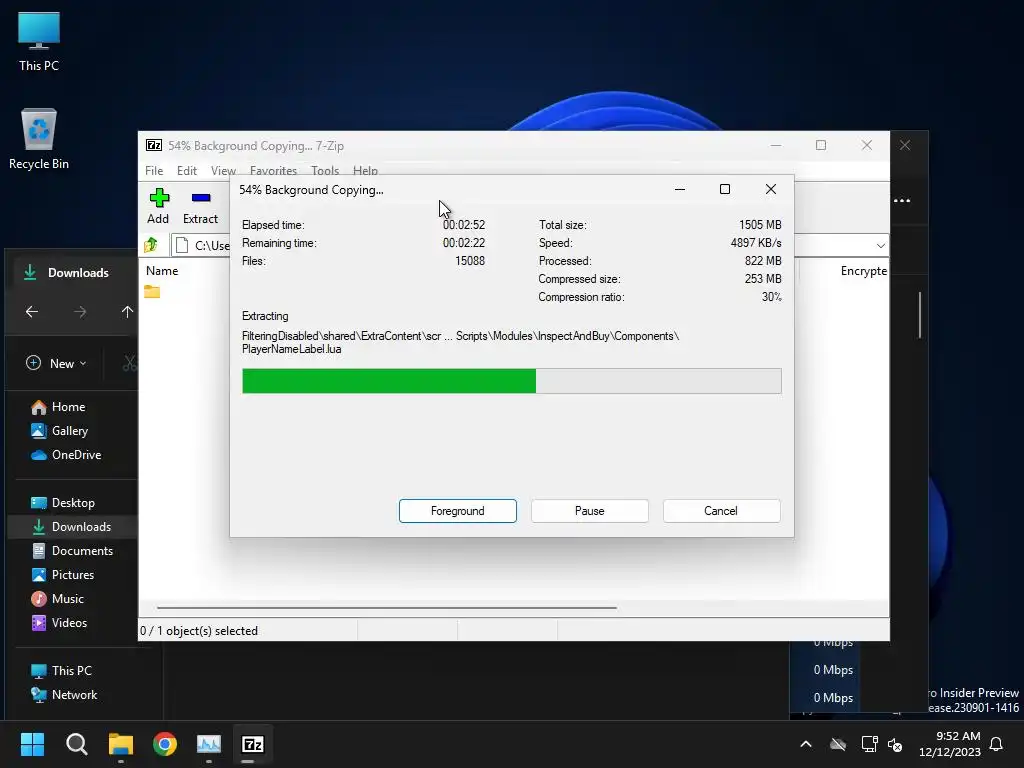Click the three-dots menu in the background window
The height and width of the screenshot is (768, 1024).
[902, 200]
